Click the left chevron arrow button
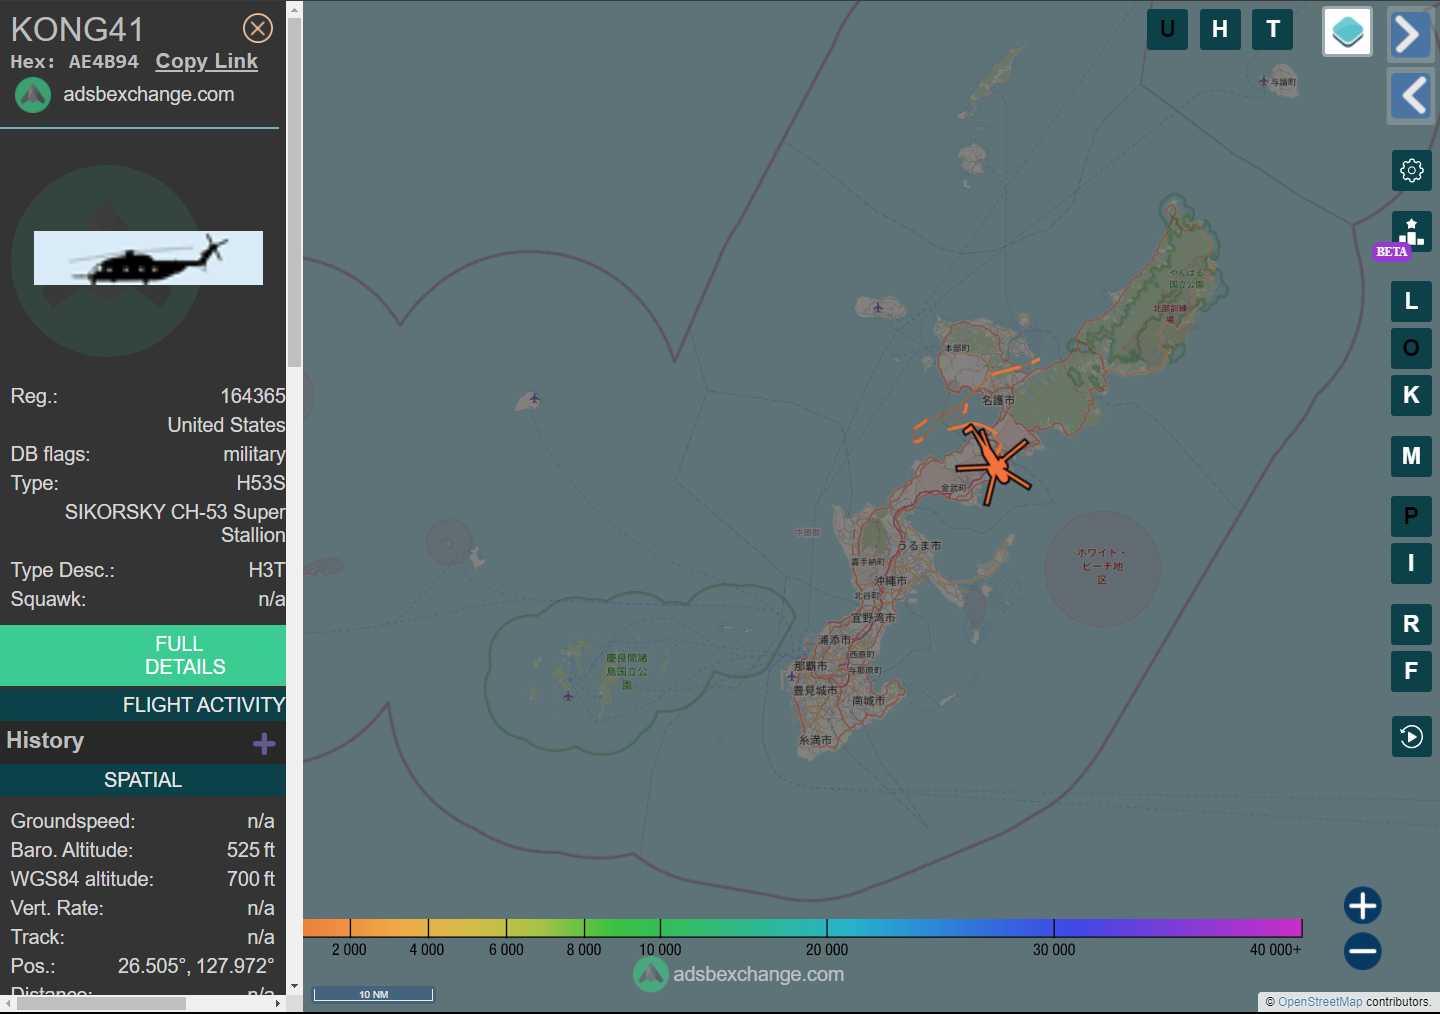The width and height of the screenshot is (1440, 1014). [x=1410, y=96]
